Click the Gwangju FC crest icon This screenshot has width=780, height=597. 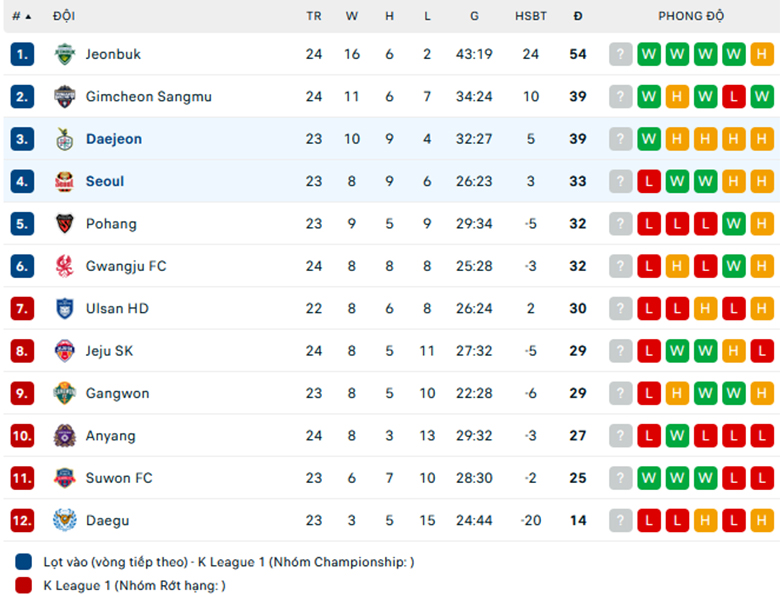[x=65, y=266]
